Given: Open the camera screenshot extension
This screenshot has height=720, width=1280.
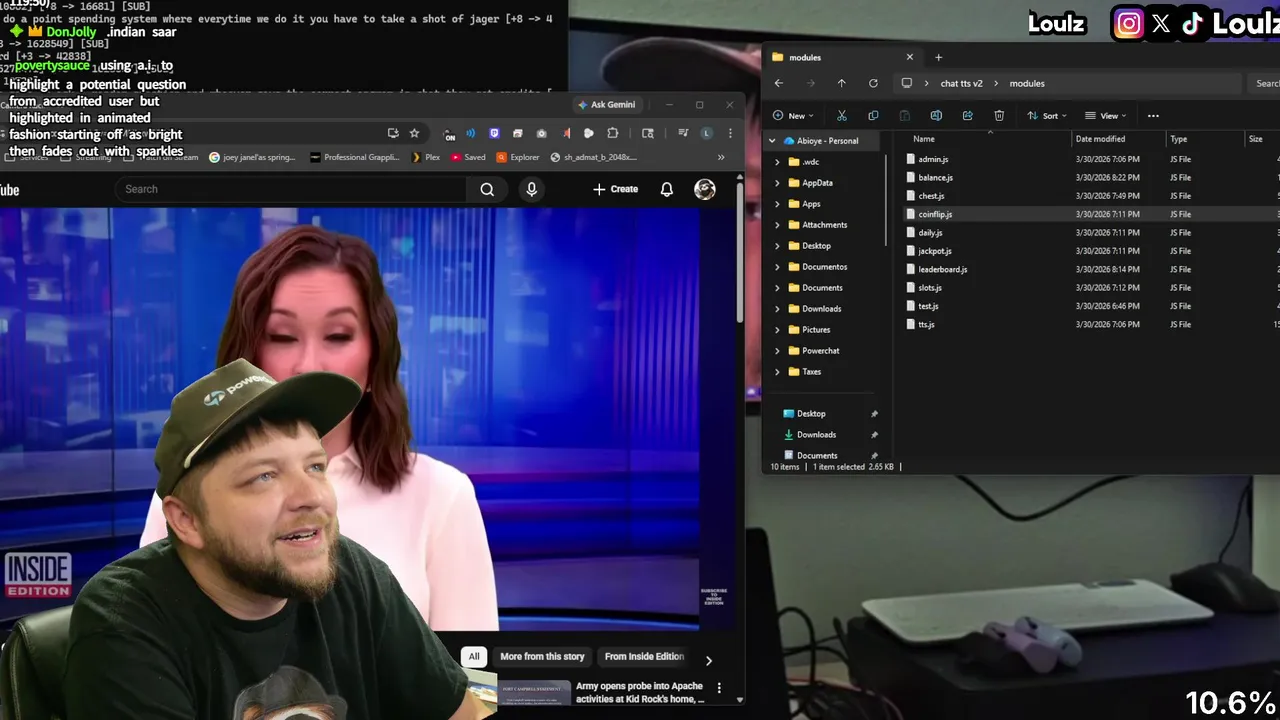Looking at the screenshot, I should point(541,133).
